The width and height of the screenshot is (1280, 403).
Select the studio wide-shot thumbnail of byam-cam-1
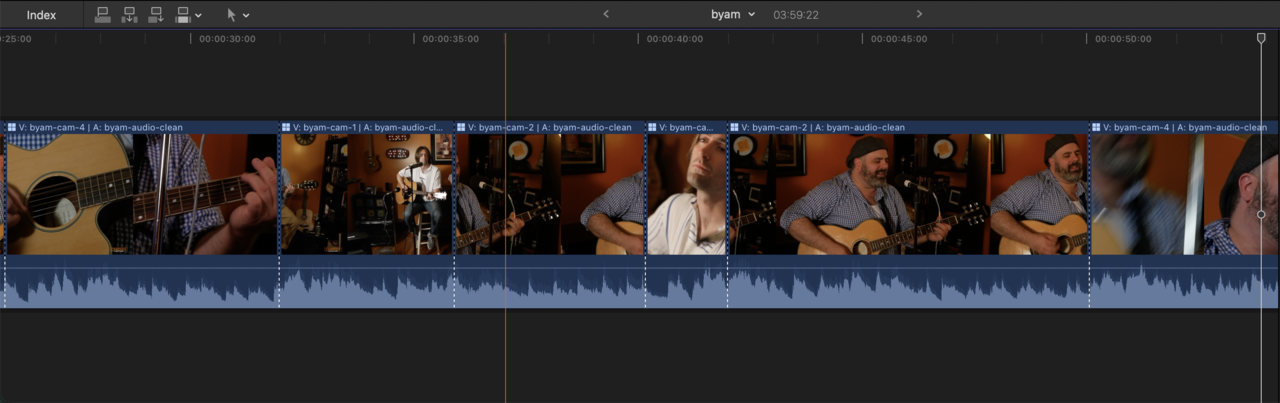click(x=367, y=194)
